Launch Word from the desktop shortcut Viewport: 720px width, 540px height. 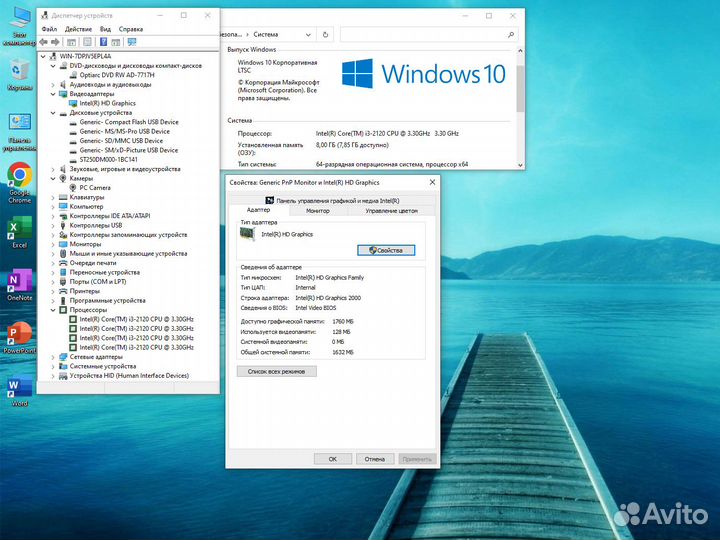20,390
